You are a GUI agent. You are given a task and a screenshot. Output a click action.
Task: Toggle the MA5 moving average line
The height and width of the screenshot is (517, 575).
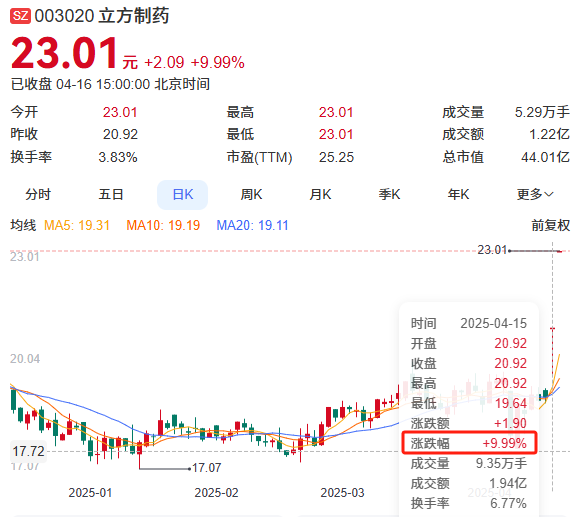coord(77,225)
